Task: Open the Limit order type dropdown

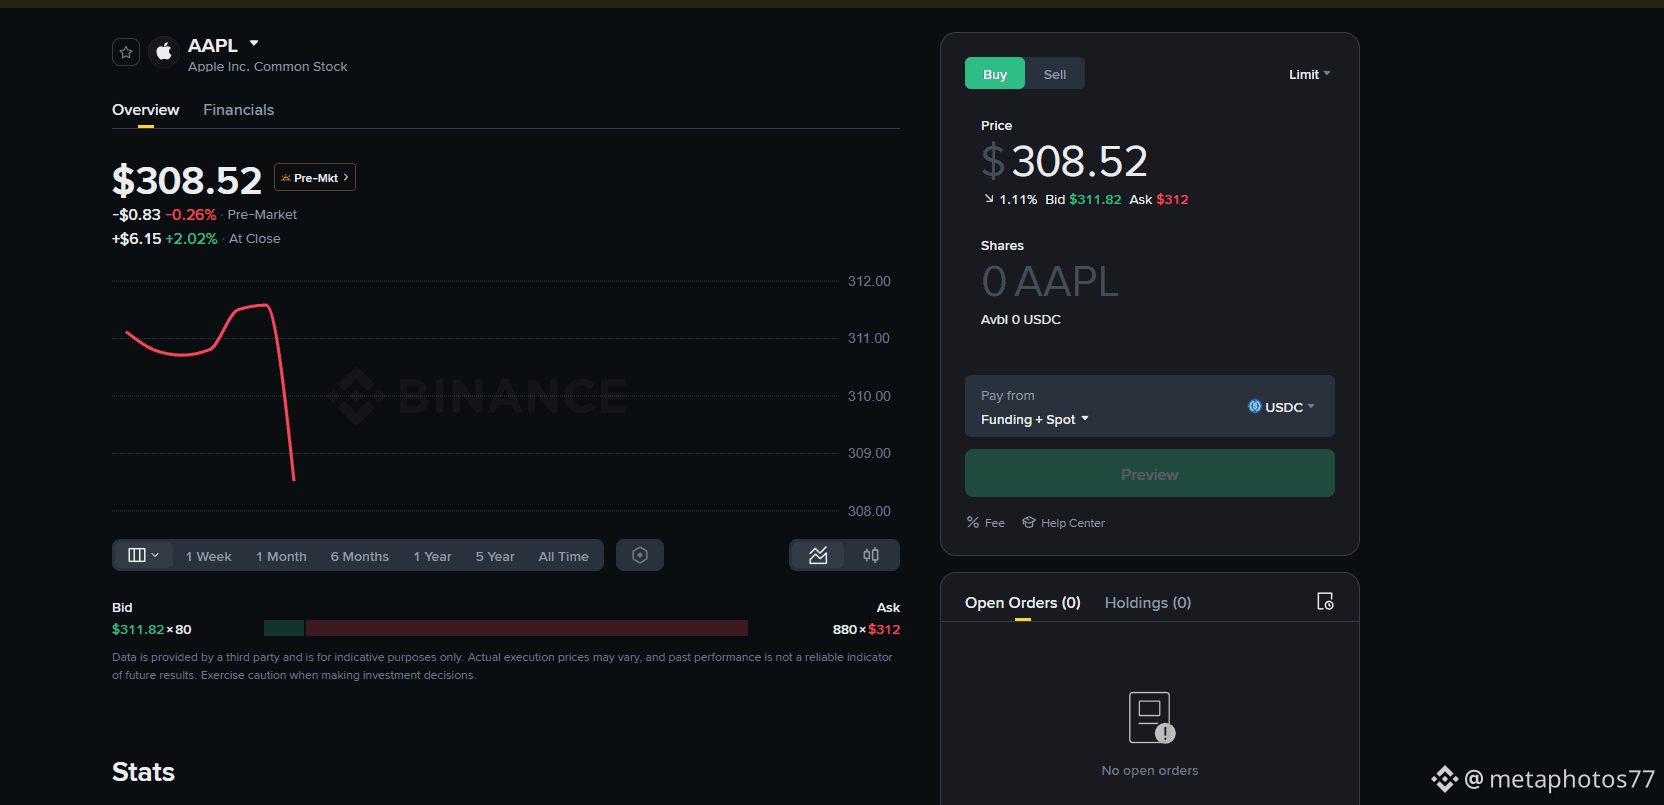Action: 1309,74
